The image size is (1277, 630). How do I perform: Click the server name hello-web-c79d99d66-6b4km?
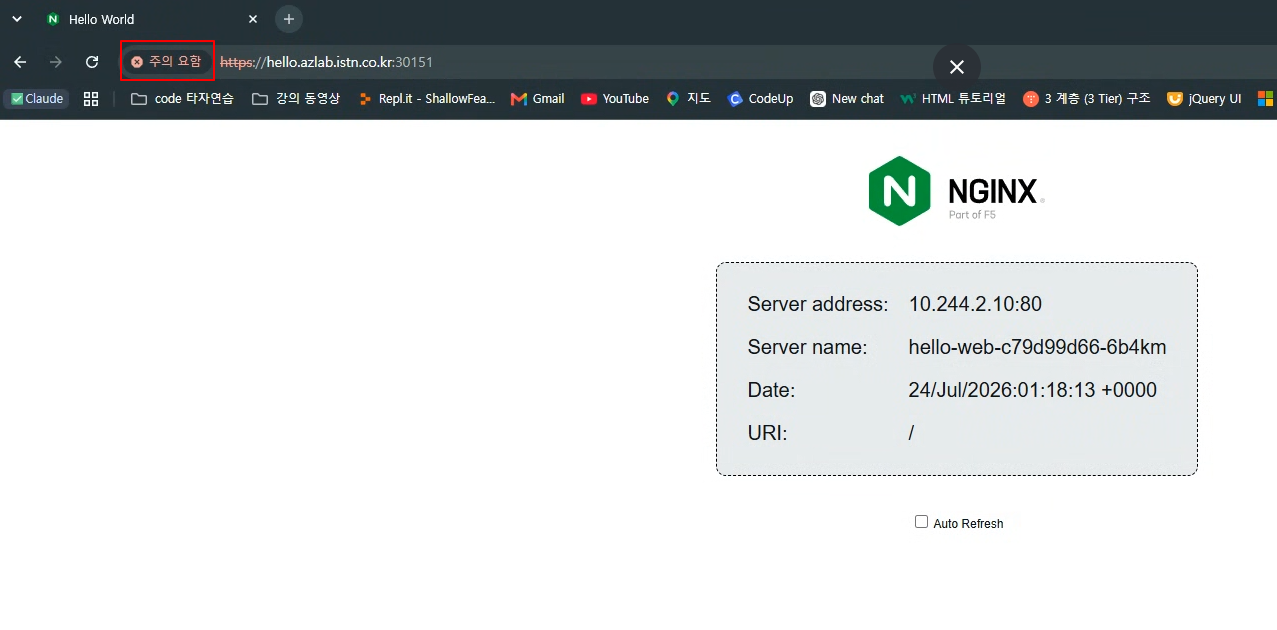pyautogui.click(x=1037, y=347)
